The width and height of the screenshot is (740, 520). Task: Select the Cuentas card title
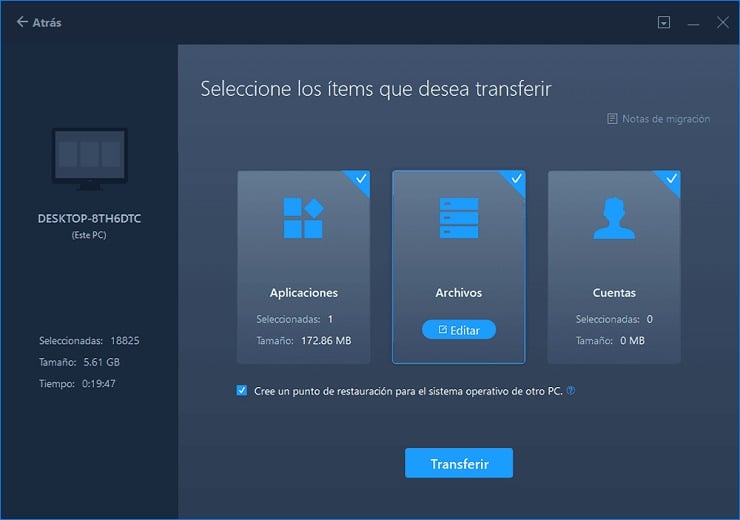(x=614, y=293)
